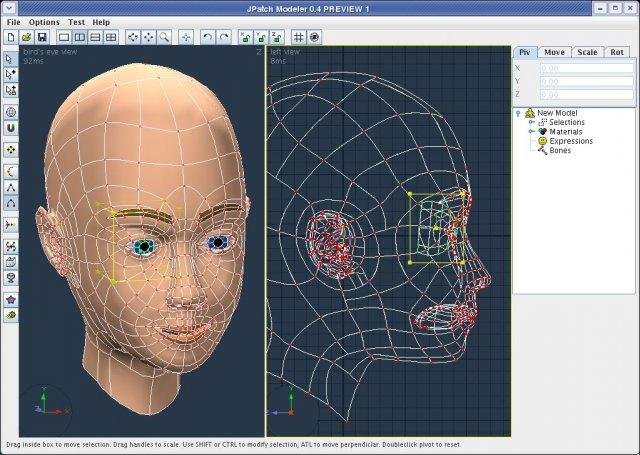The image size is (640, 455).
Task: Click the undo arrow icon
Action: coord(207,37)
